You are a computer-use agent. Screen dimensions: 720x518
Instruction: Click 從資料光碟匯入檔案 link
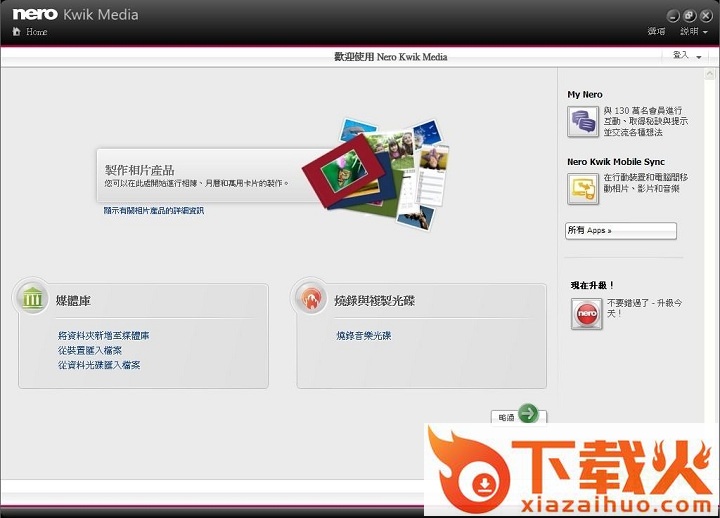(x=99, y=365)
